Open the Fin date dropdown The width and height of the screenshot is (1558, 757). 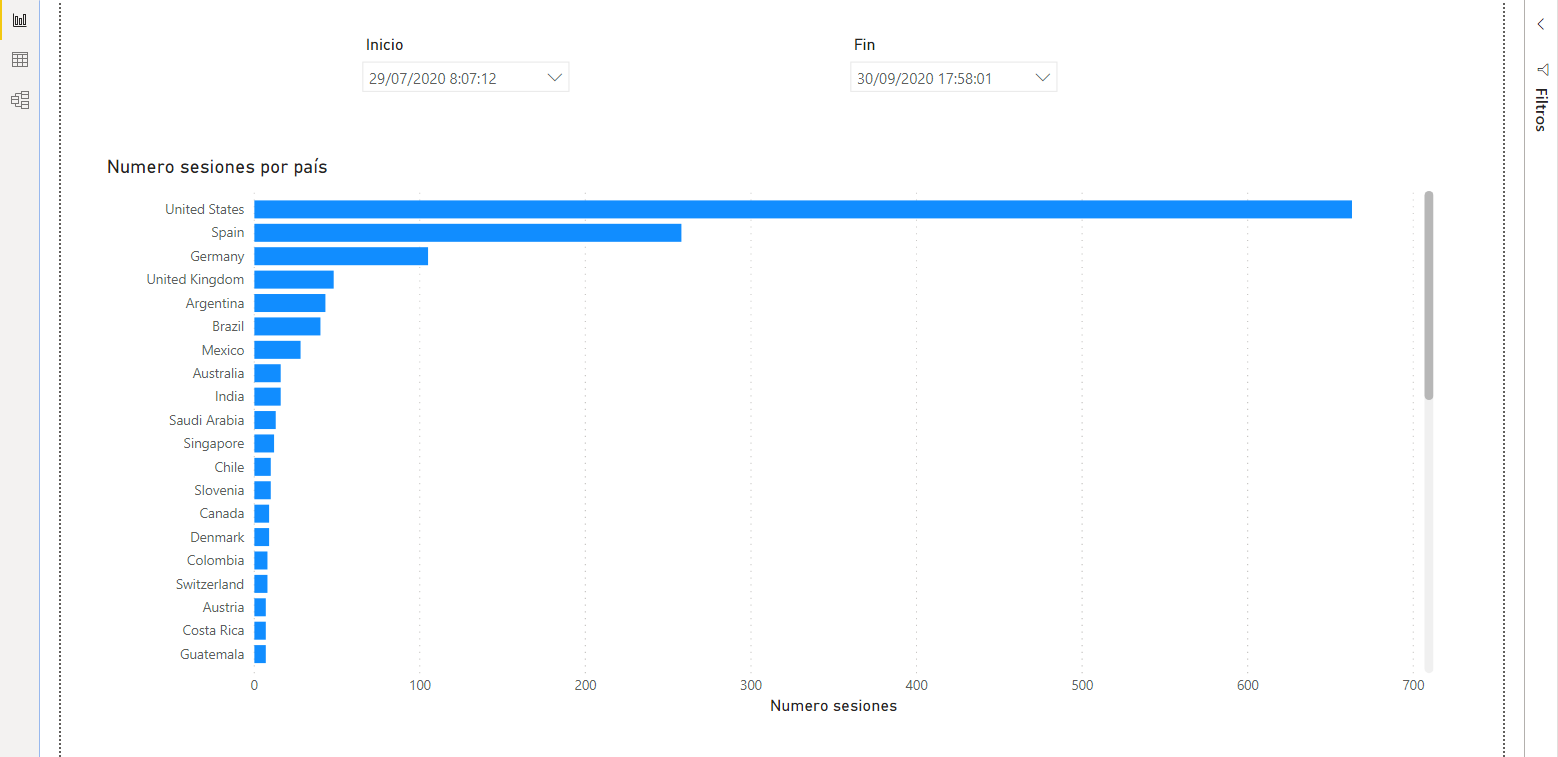[x=1042, y=76]
